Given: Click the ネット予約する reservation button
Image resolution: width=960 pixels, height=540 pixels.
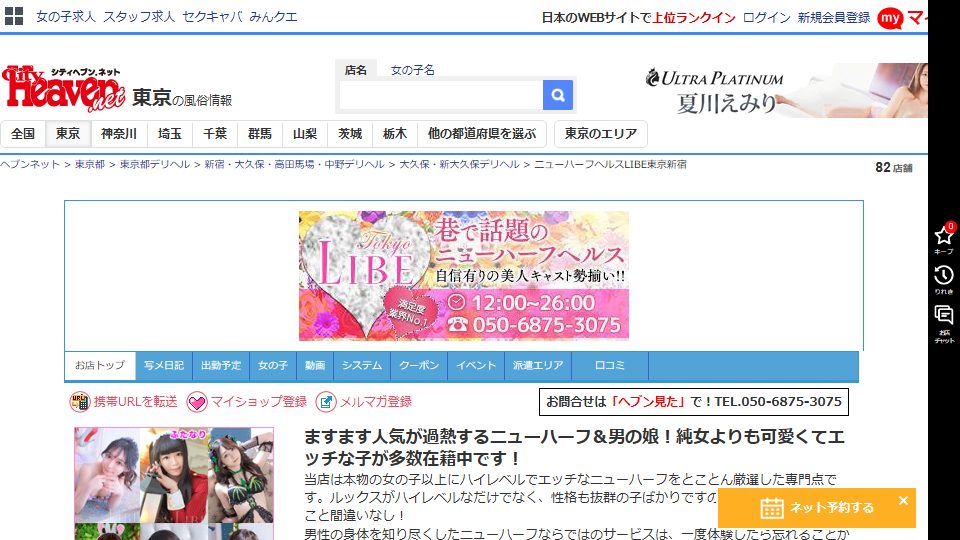Looking at the screenshot, I should tap(817, 508).
